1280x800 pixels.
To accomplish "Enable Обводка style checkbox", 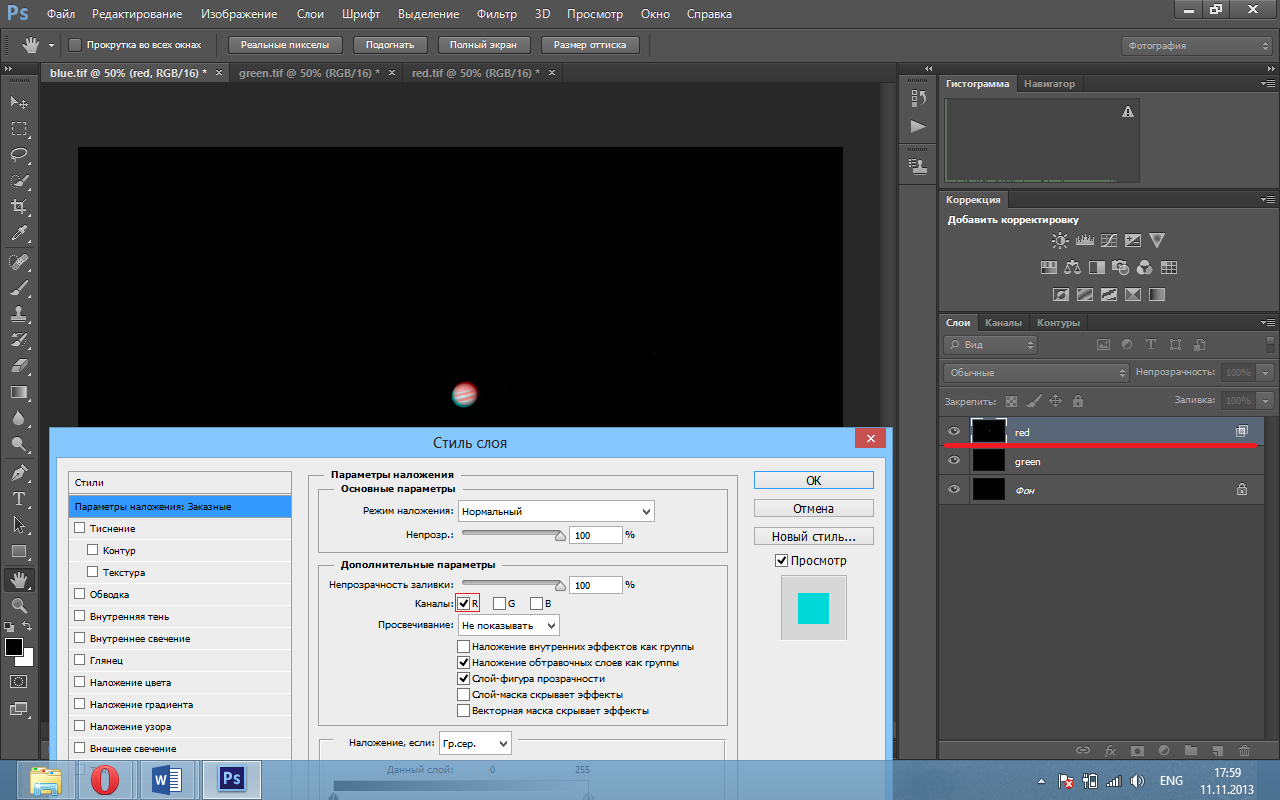I will [80, 594].
